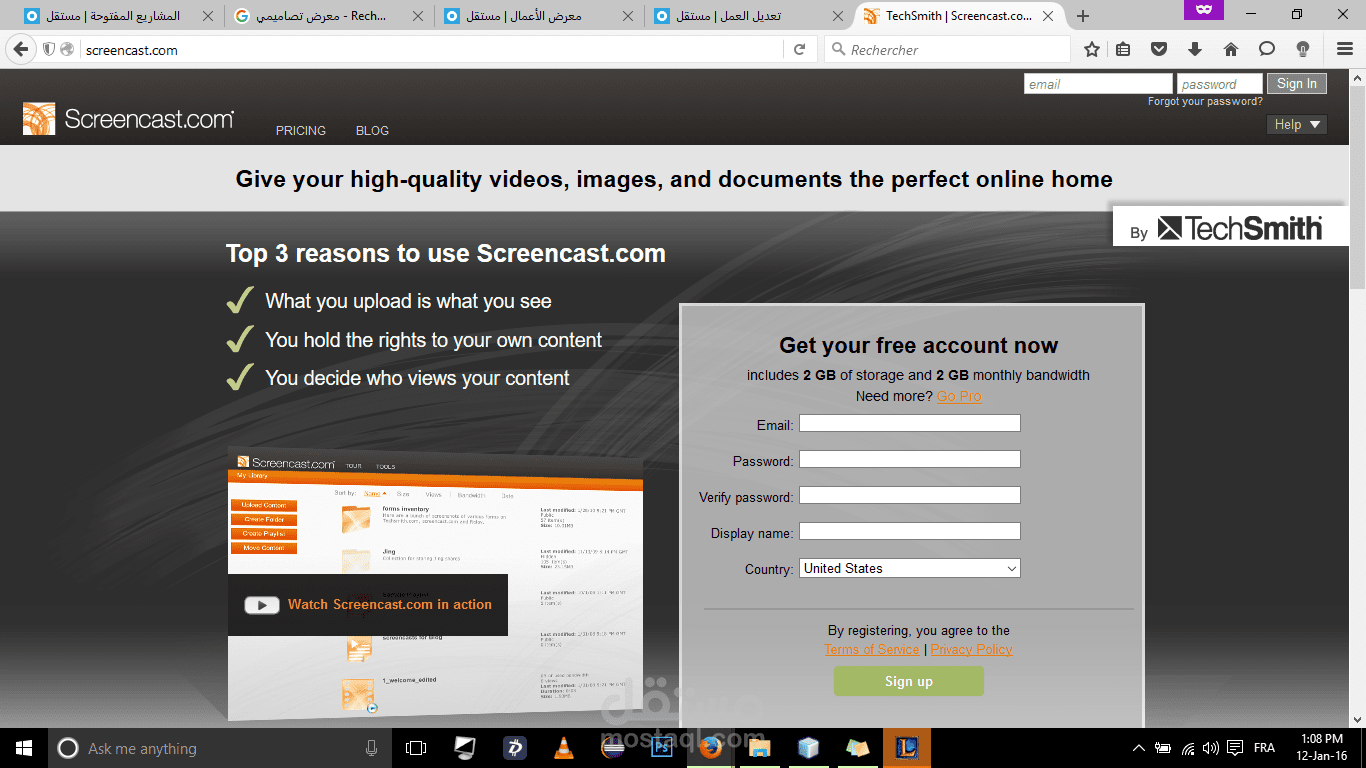Open site identity globe icon
Screen dimensions: 1366x768
67,49
